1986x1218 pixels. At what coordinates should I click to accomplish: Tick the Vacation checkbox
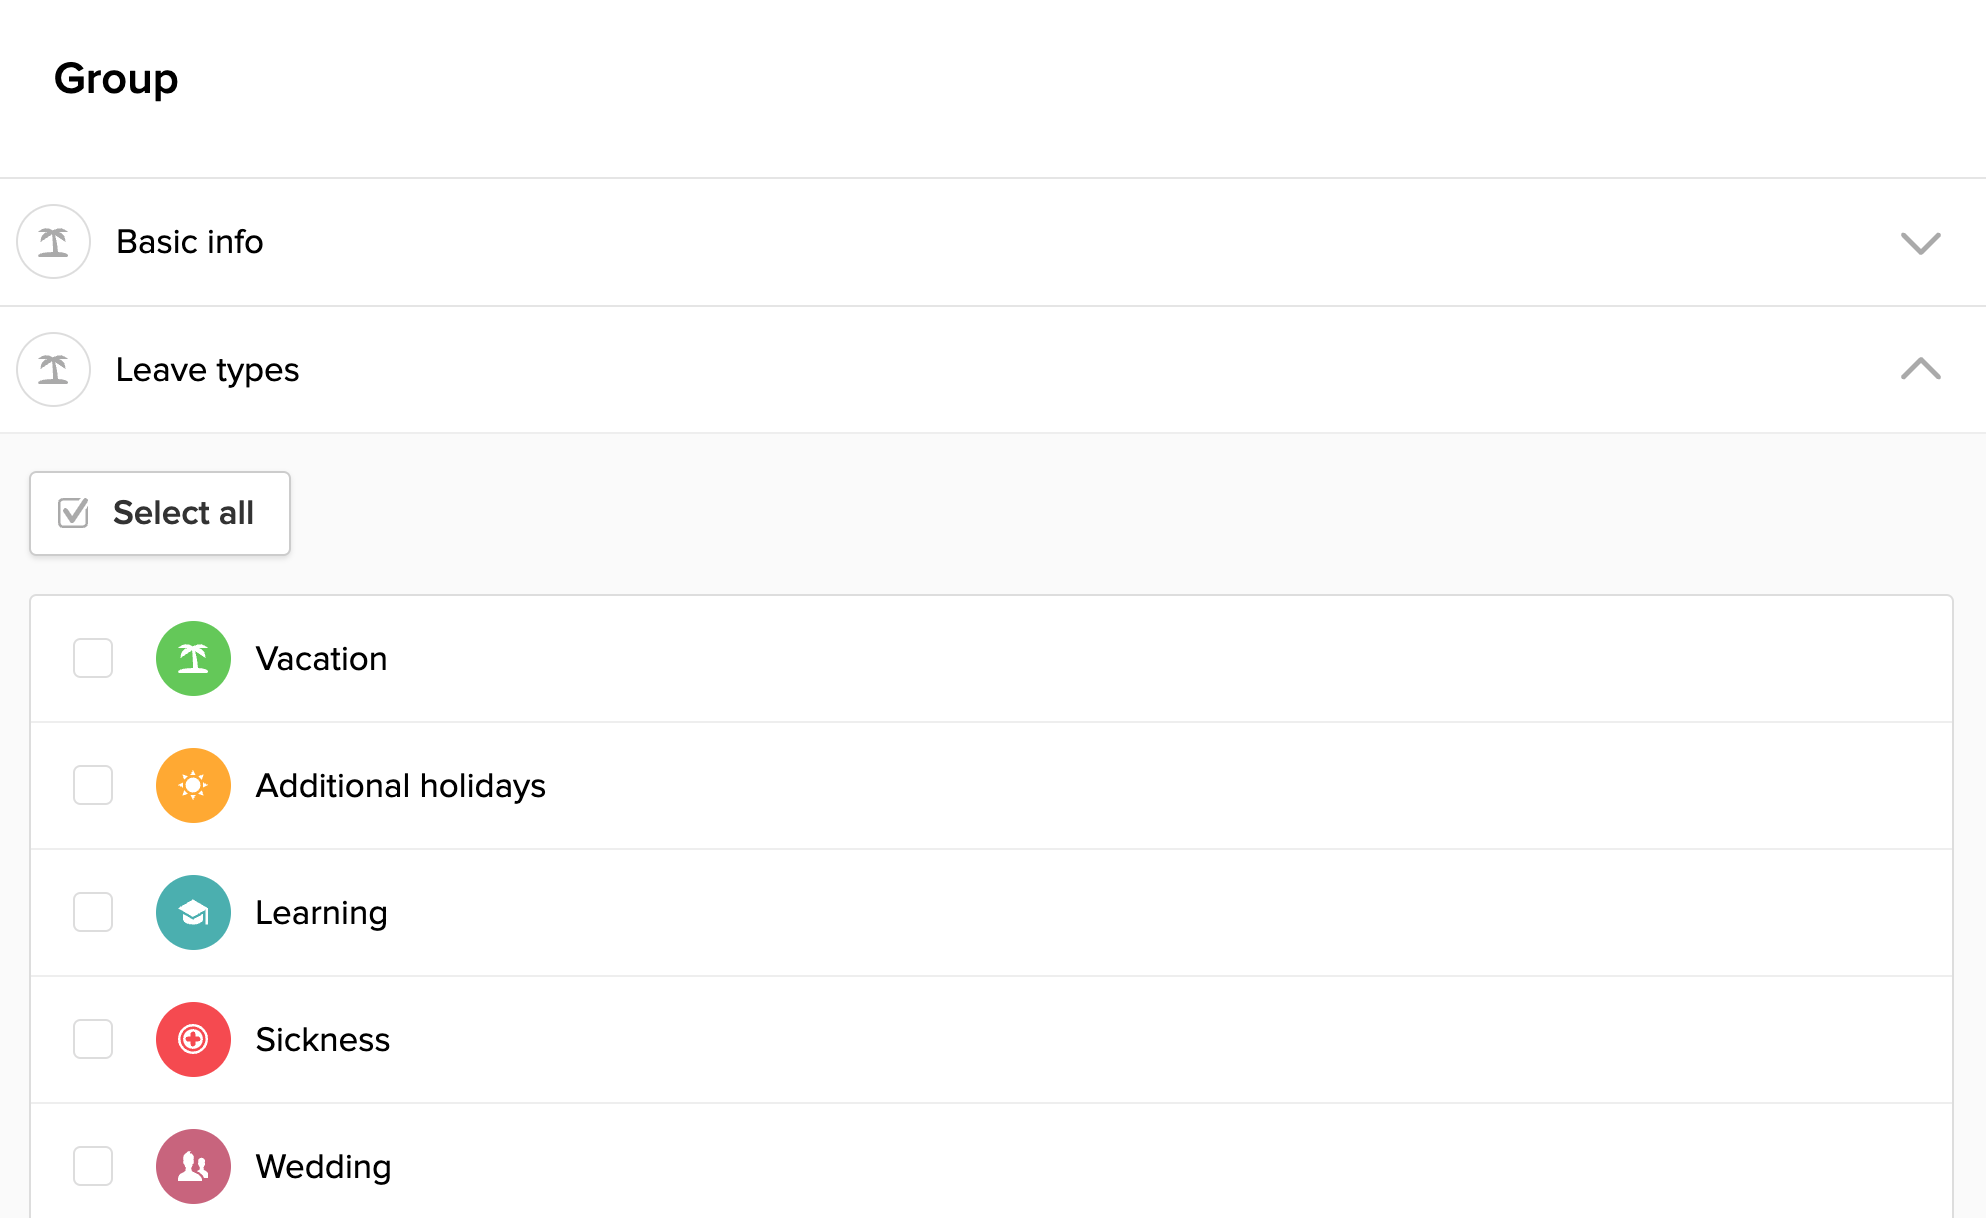pos(93,658)
